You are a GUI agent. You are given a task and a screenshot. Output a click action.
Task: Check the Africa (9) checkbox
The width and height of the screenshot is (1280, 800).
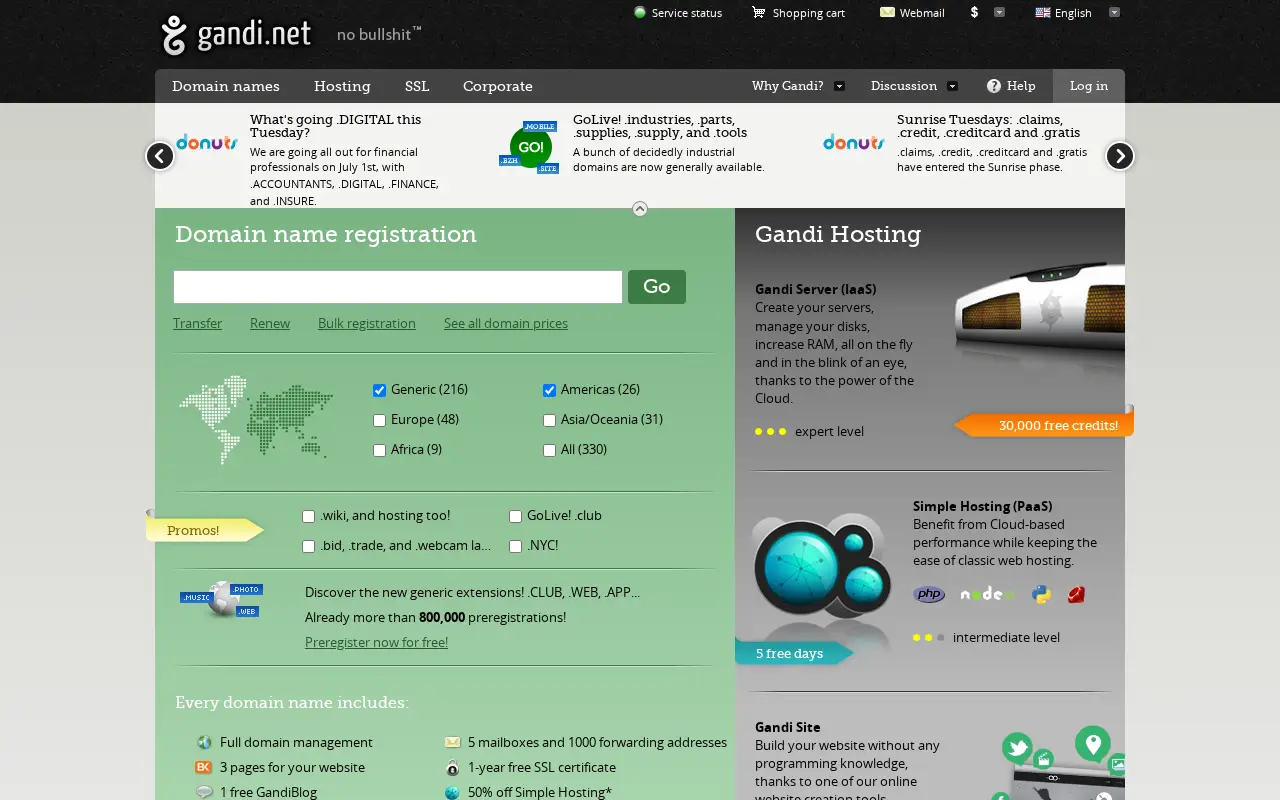click(379, 450)
